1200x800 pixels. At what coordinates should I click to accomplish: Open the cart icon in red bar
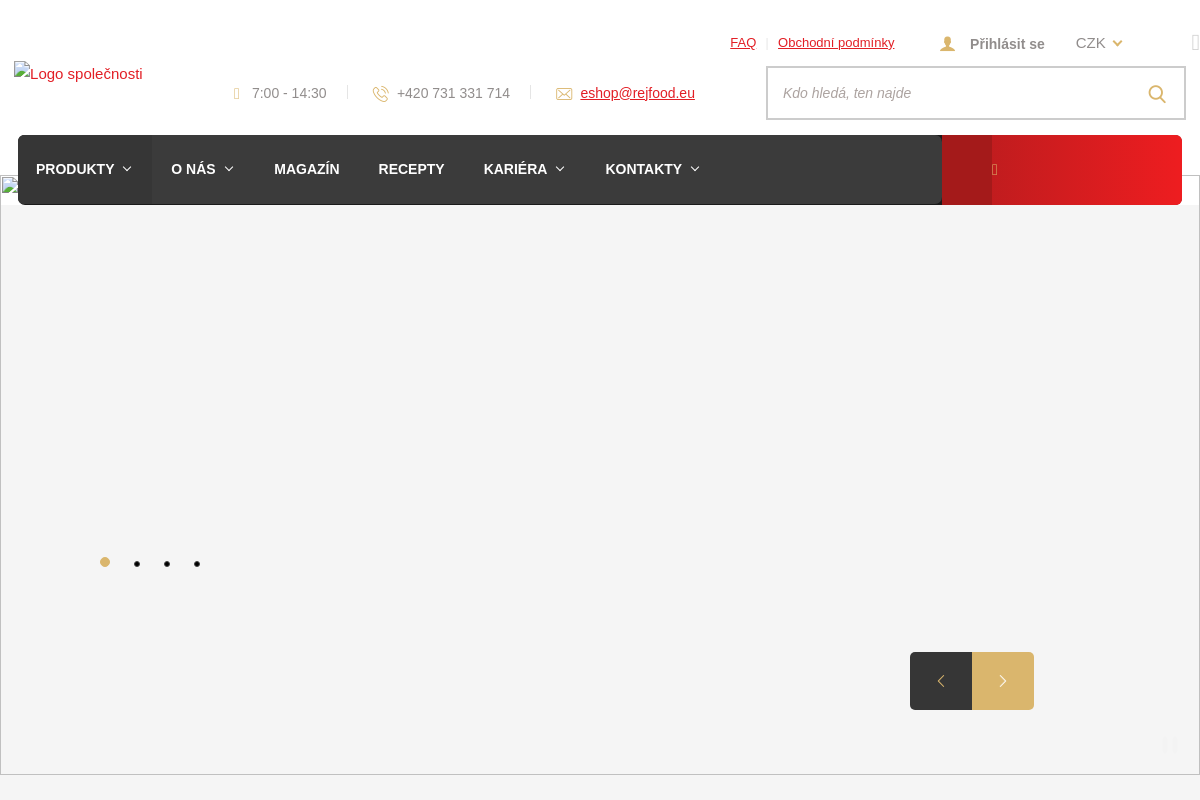click(x=994, y=170)
